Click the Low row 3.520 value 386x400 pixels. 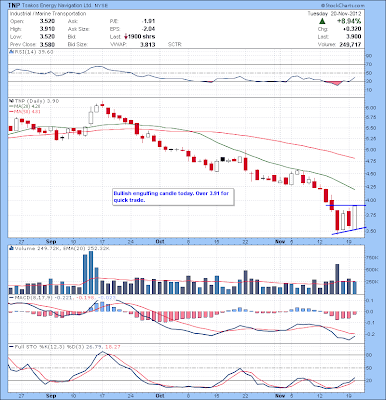click(x=47, y=37)
